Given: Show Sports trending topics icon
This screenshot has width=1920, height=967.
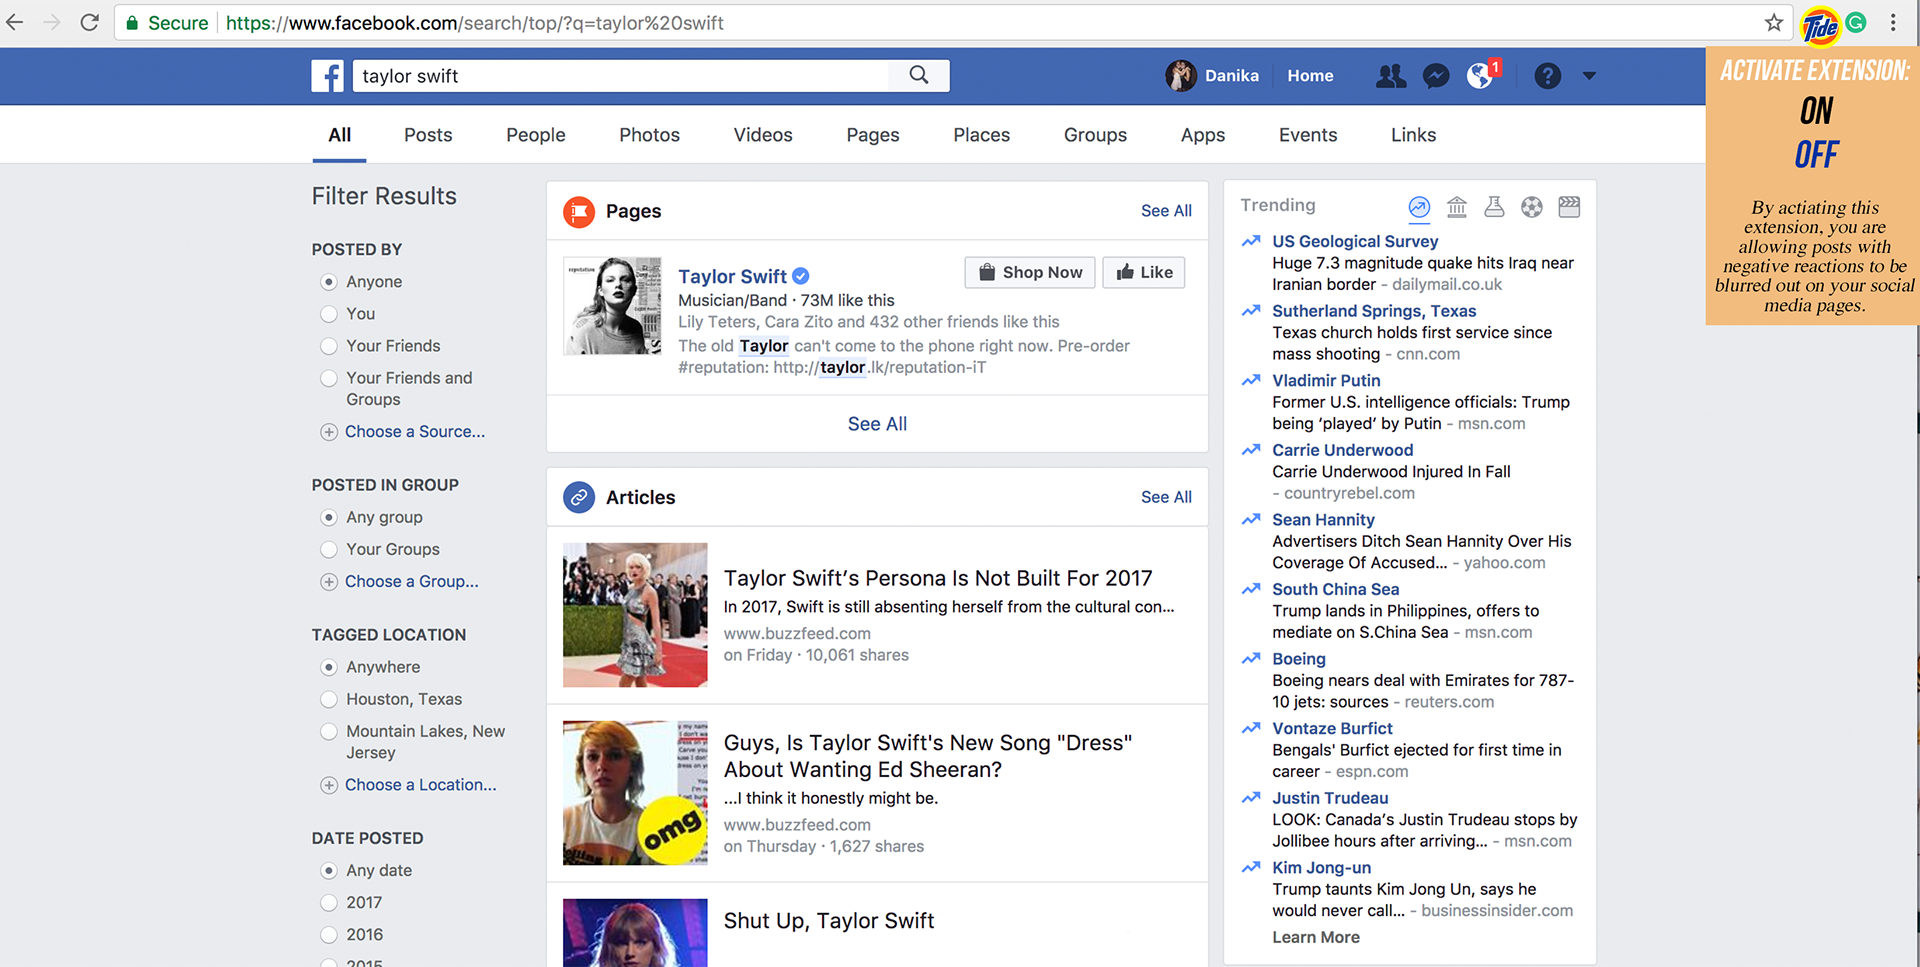Looking at the screenshot, I should coord(1531,207).
